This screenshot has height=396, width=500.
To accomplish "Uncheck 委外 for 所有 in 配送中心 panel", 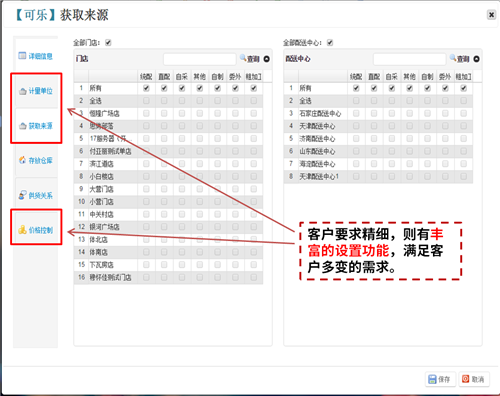I will click(x=445, y=88).
